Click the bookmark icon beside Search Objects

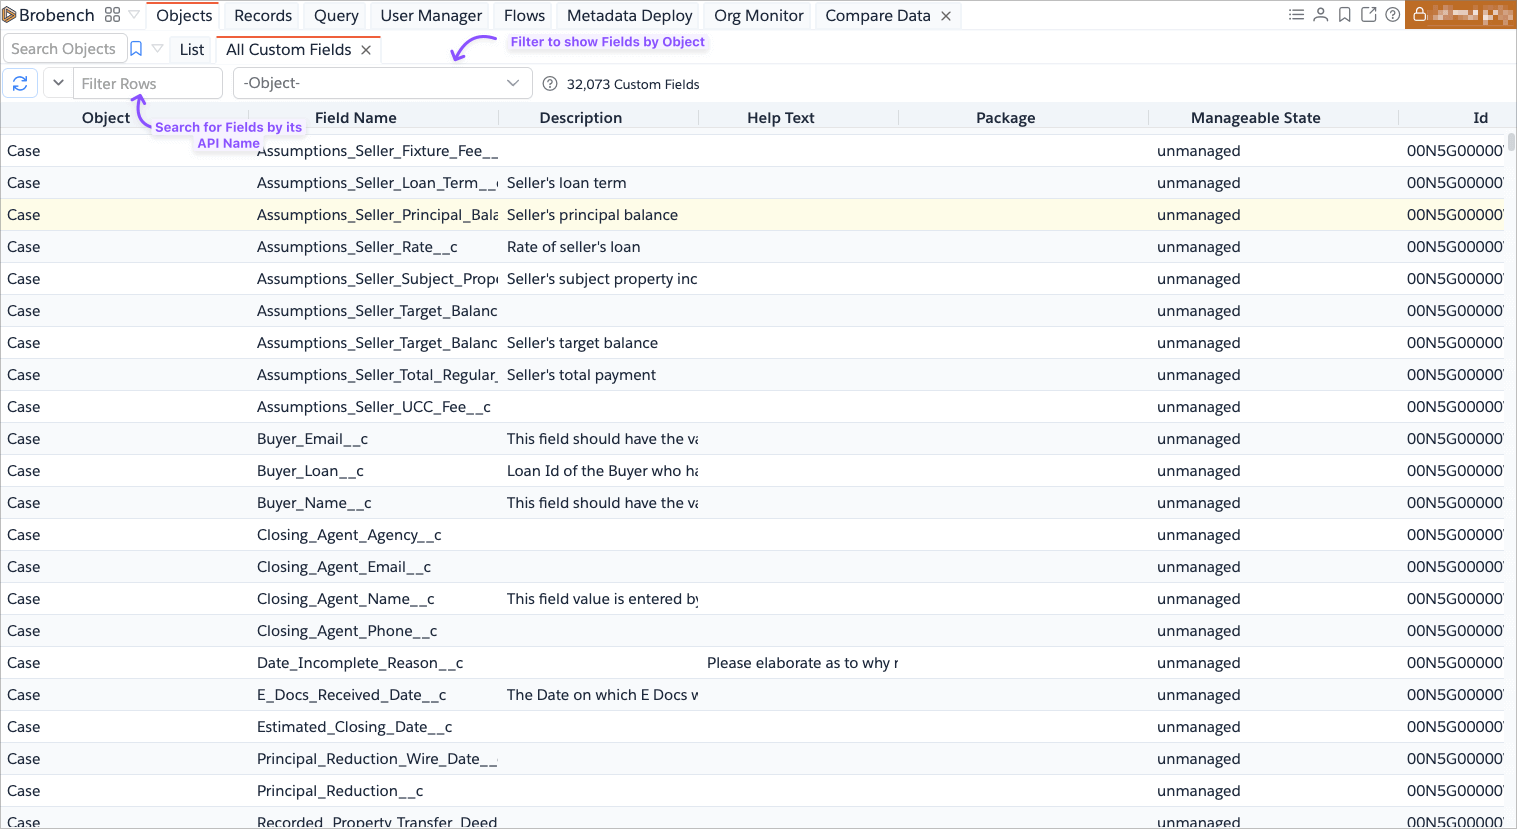coord(136,49)
